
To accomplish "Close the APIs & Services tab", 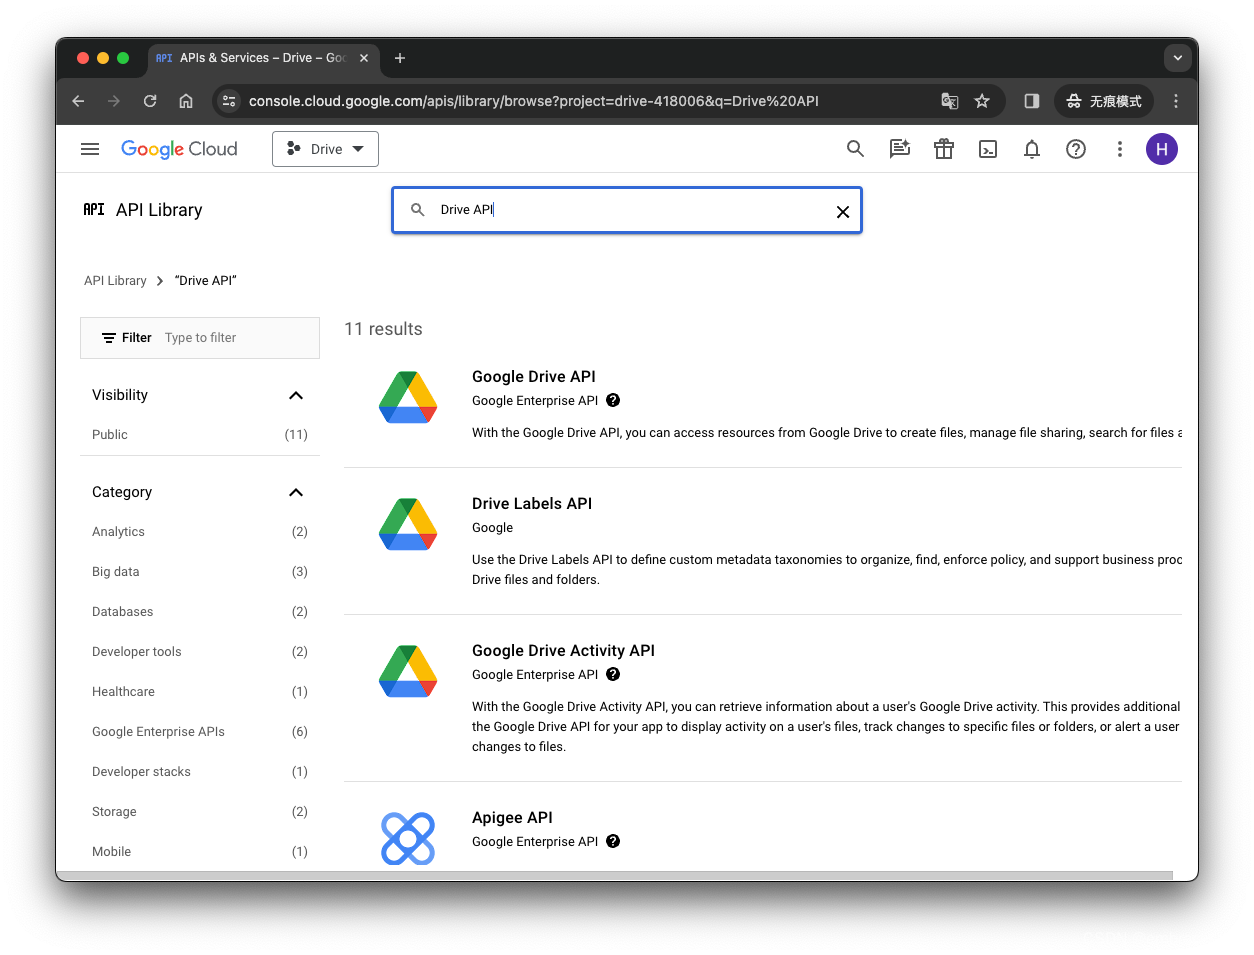I will tap(364, 58).
